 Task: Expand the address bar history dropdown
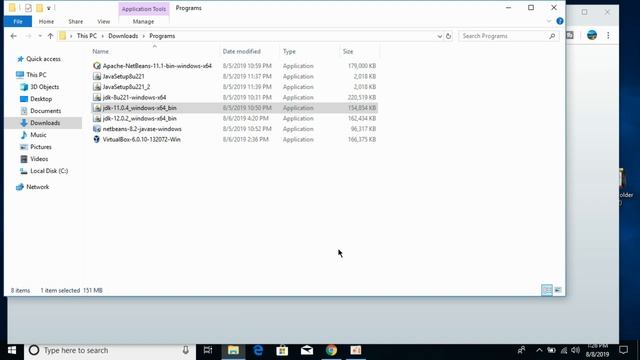(x=440, y=36)
